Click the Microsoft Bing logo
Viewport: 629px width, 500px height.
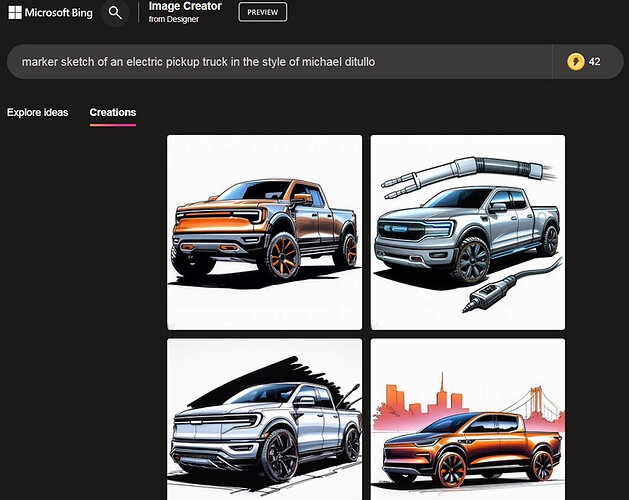point(51,12)
